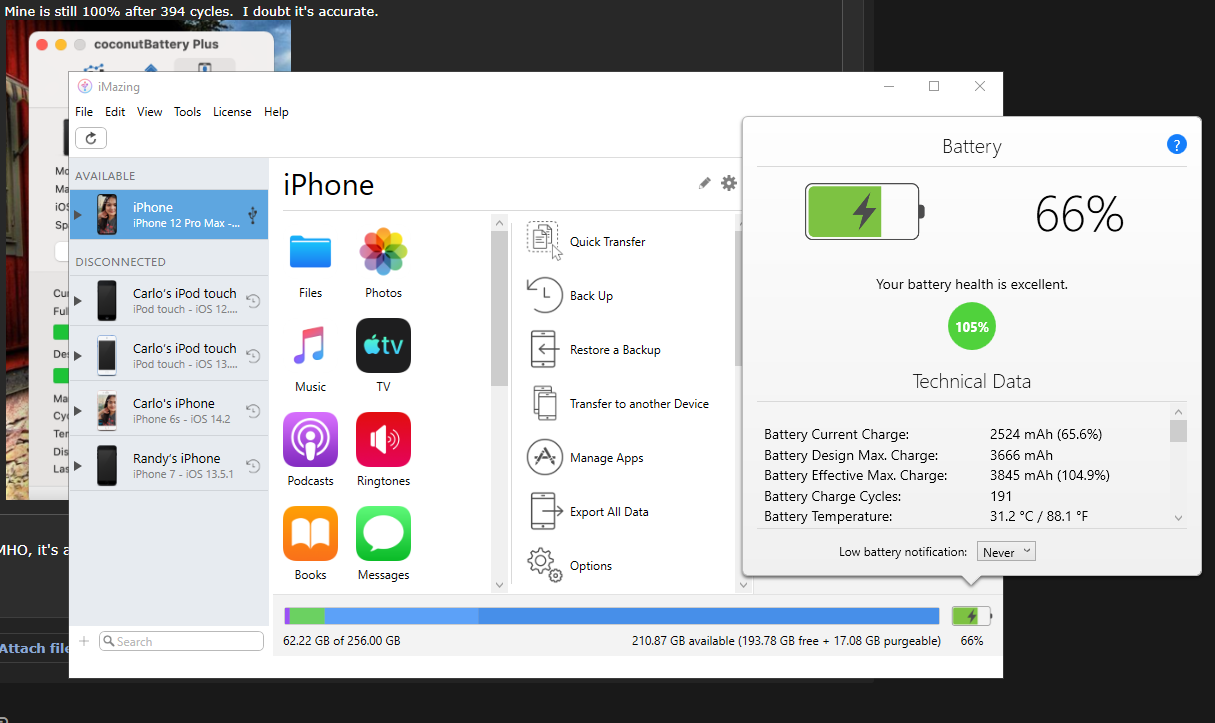Open the Messages app icon
1215x723 pixels.
click(383, 534)
